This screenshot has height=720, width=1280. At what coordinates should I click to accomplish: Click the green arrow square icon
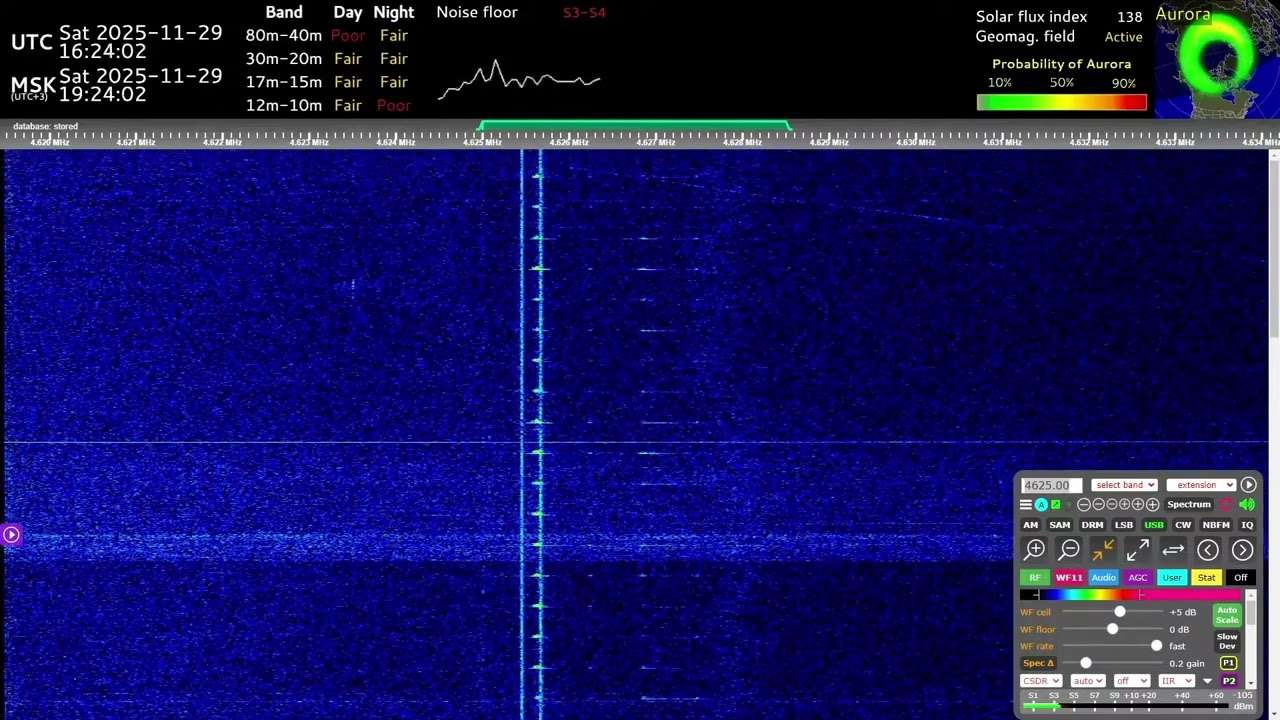pyautogui.click(x=1055, y=504)
